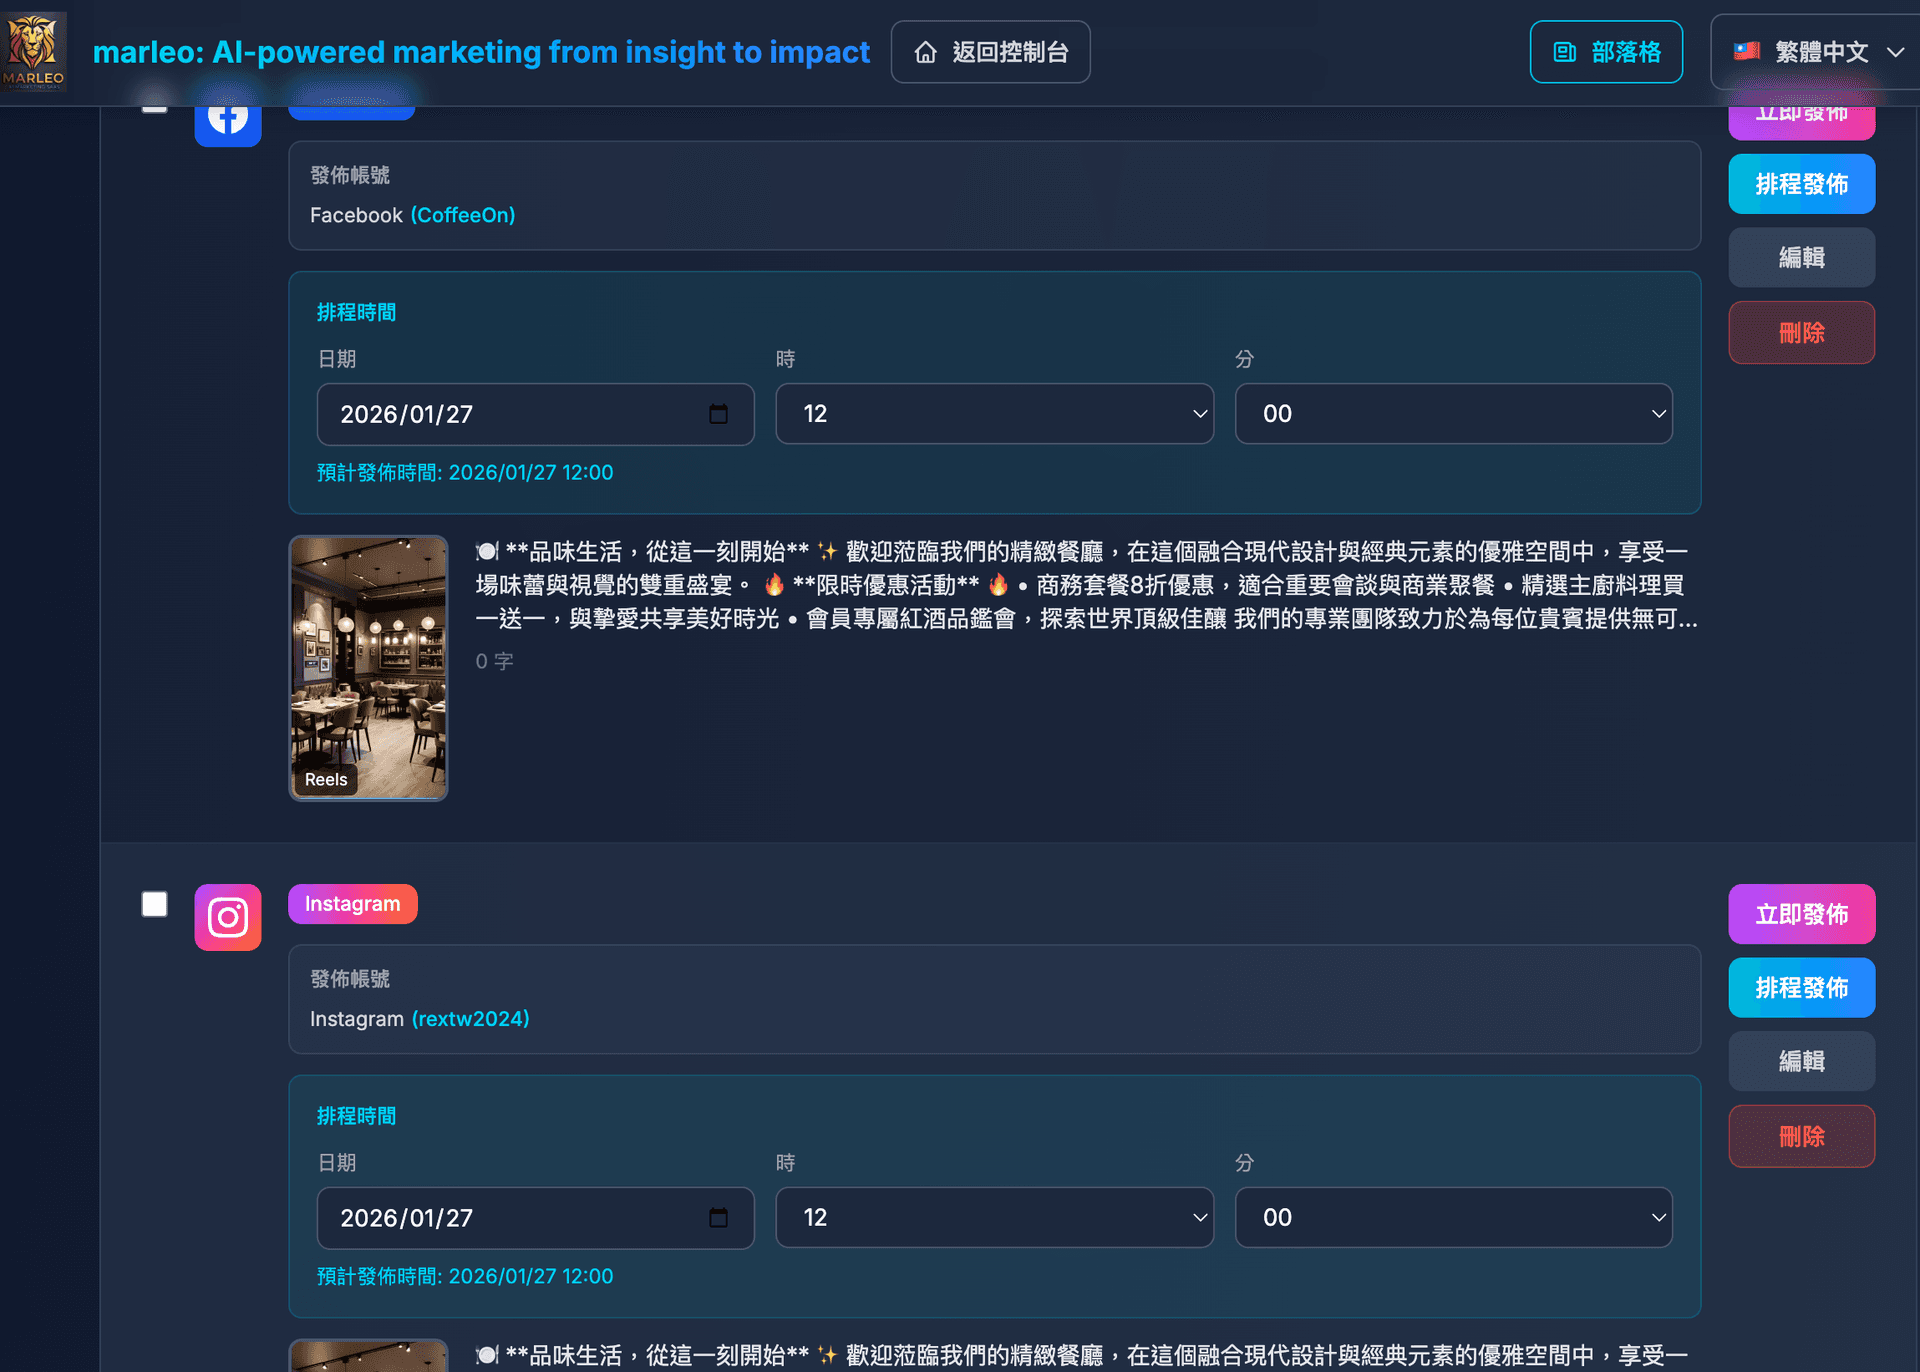Click the (CoffeeOn) Facebook account link

click(x=463, y=215)
